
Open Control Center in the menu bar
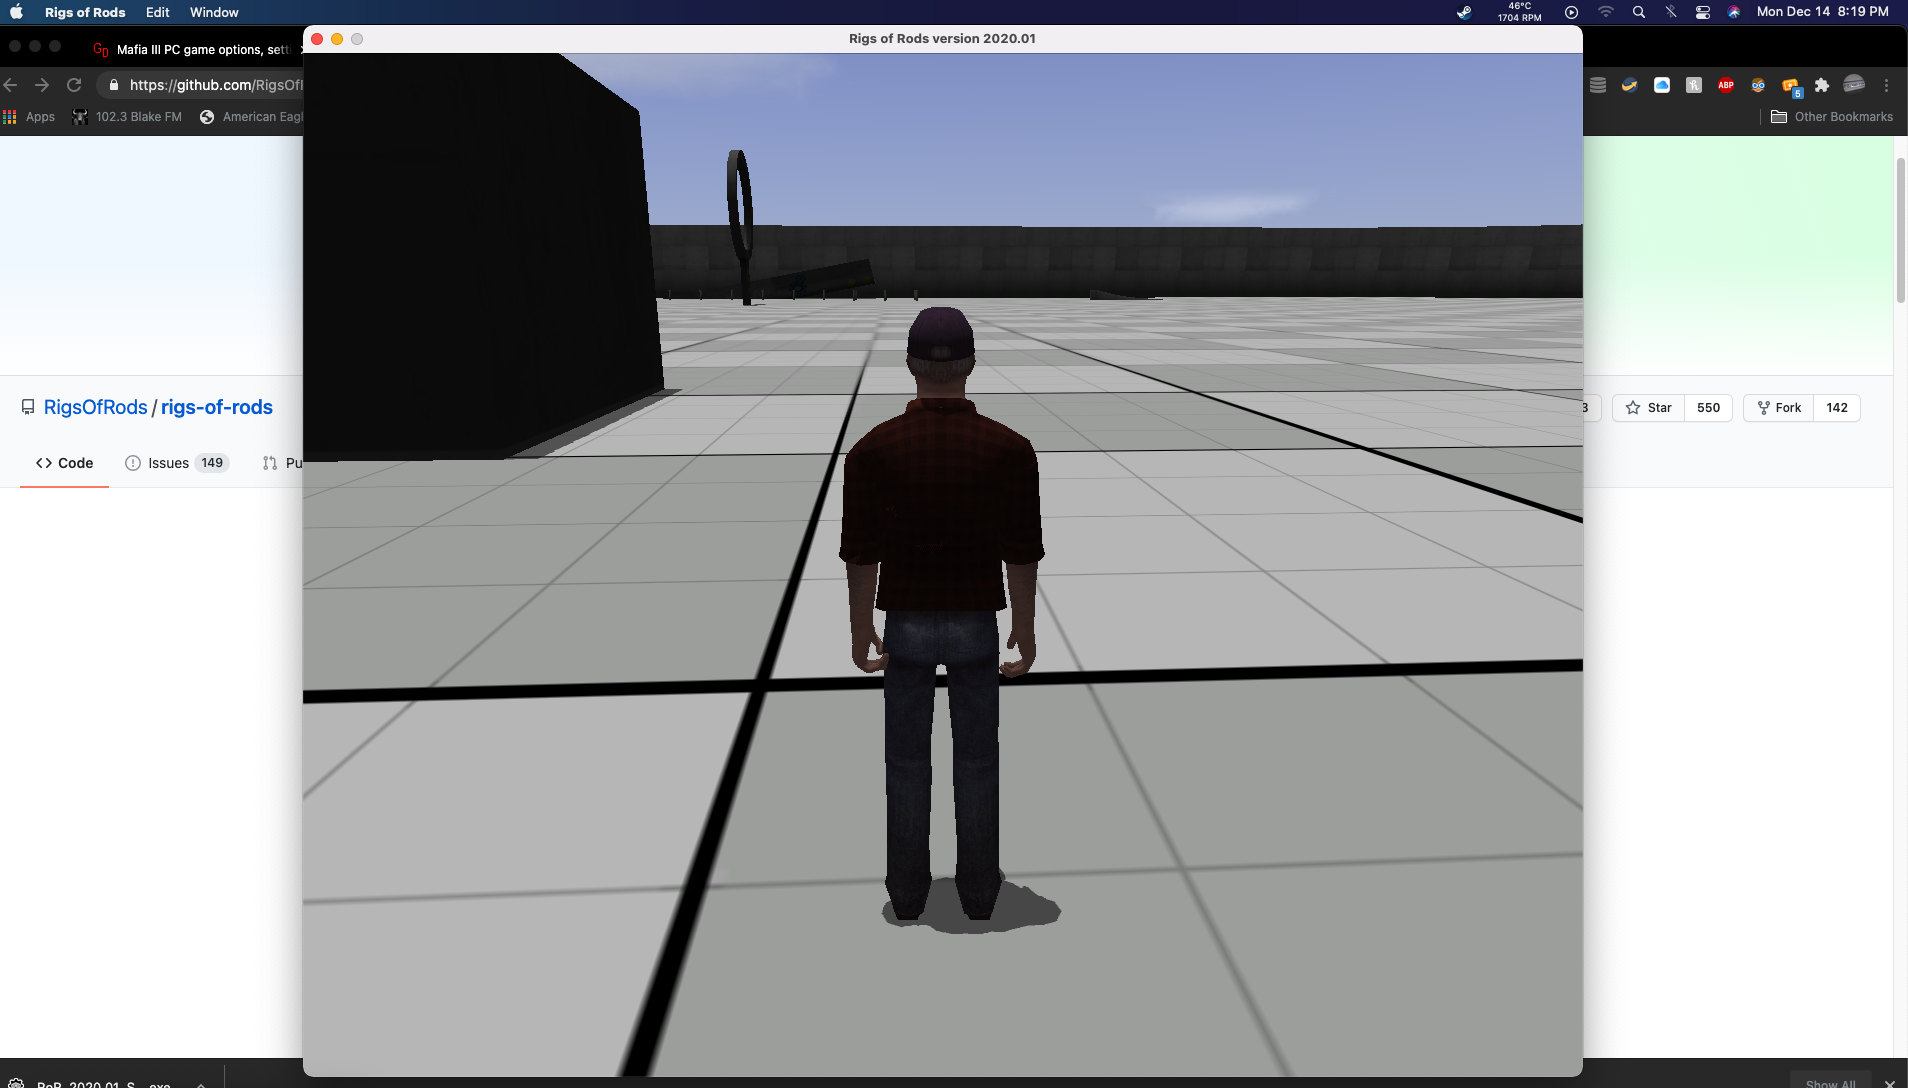tap(1702, 12)
